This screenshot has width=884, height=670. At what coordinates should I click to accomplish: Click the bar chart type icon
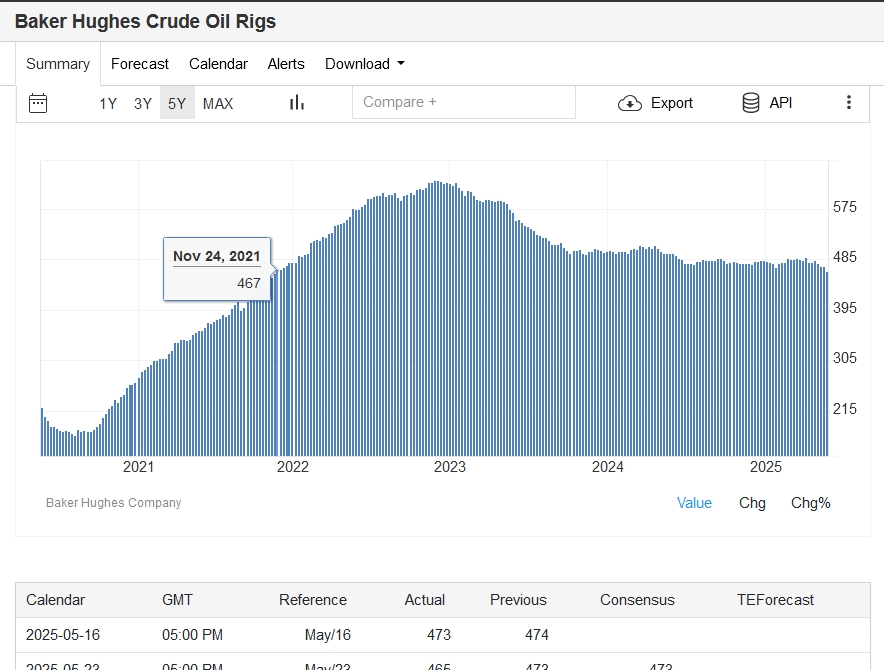coord(297,103)
